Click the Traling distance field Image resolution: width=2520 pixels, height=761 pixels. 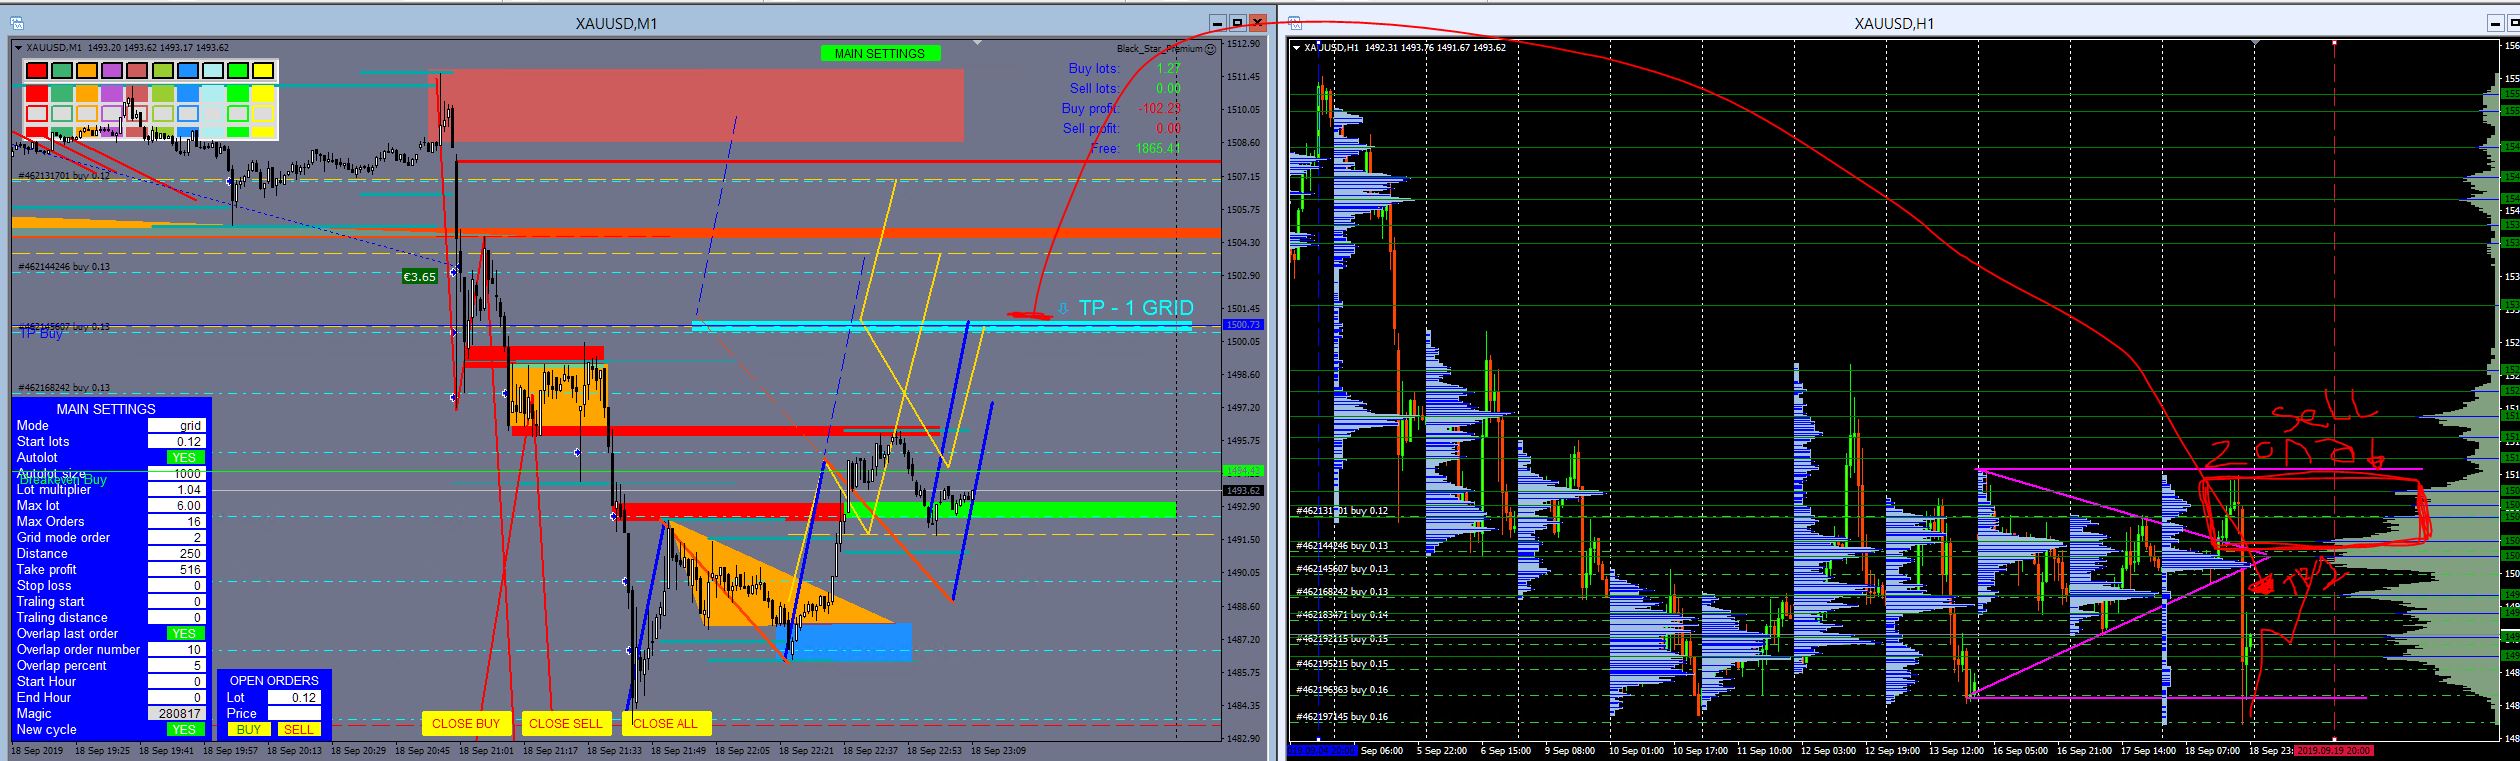pos(177,617)
